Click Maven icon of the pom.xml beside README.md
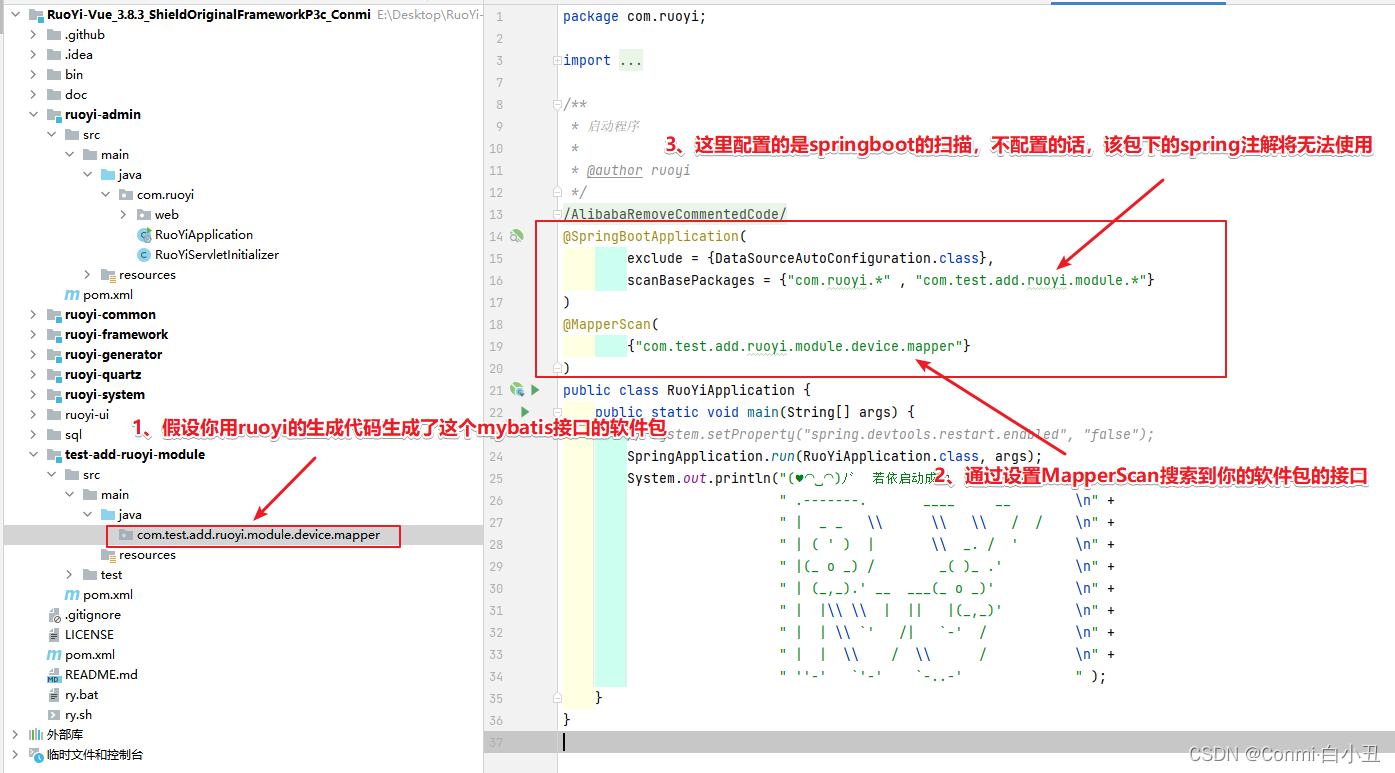The image size is (1395, 773). 54,654
